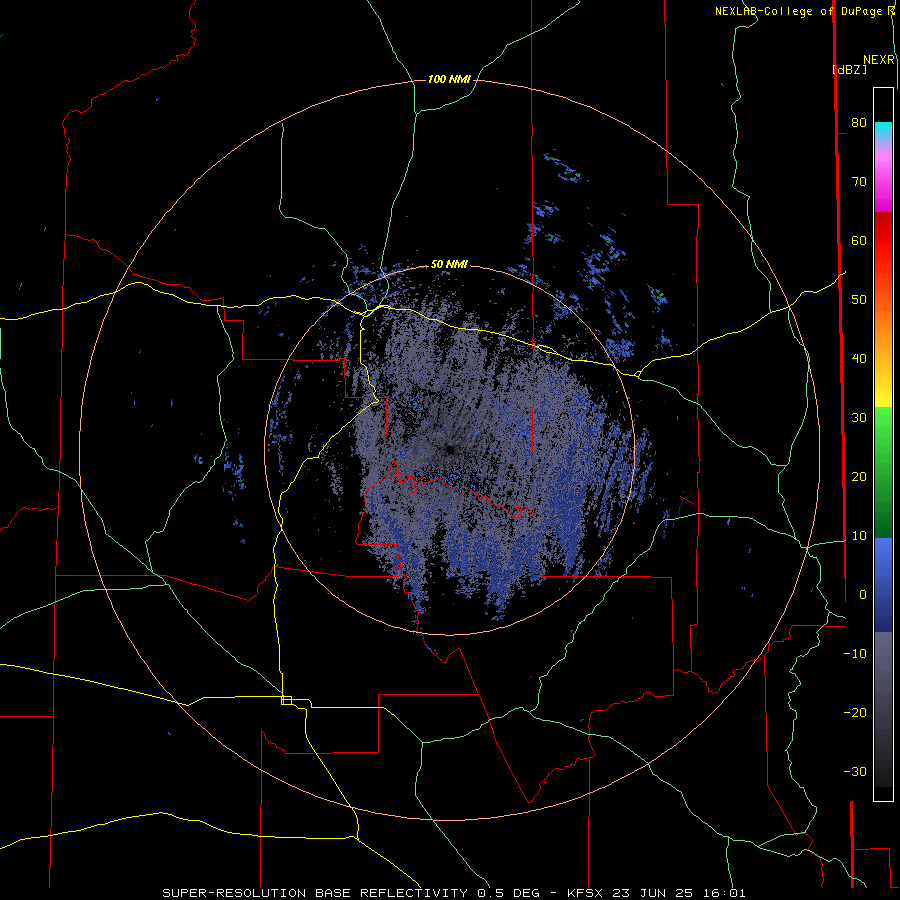Click the cyan top band of color scale
The height and width of the screenshot is (900, 900).
pos(883,130)
